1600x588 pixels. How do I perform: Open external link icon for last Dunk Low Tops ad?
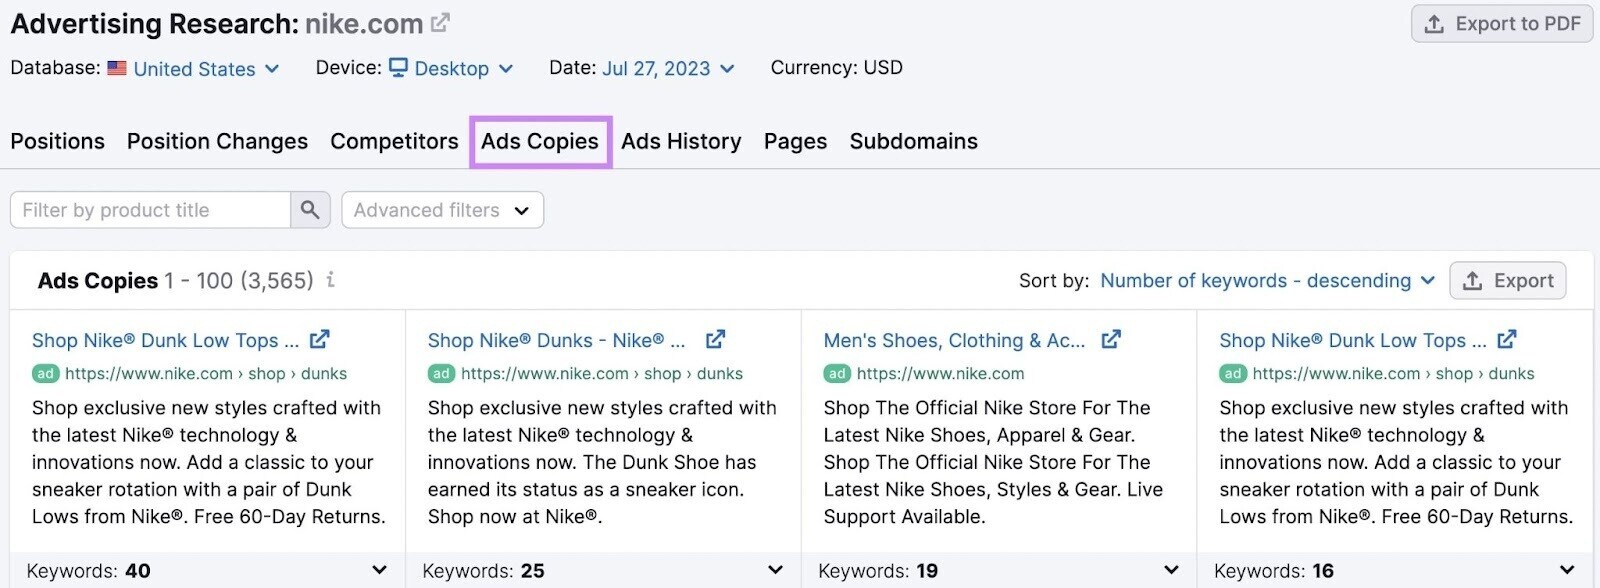(1507, 340)
